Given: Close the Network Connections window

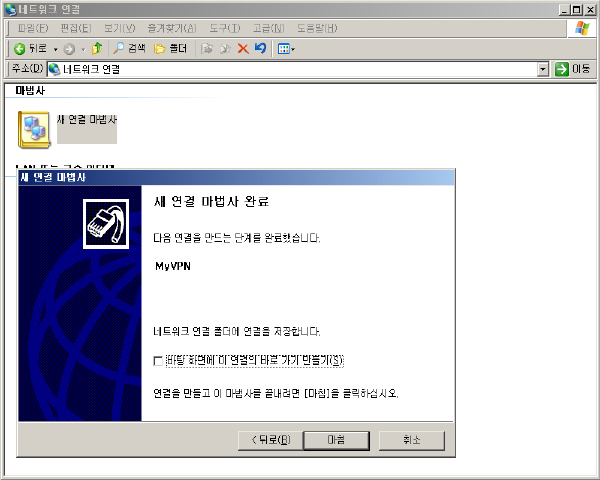Looking at the screenshot, I should (x=590, y=10).
